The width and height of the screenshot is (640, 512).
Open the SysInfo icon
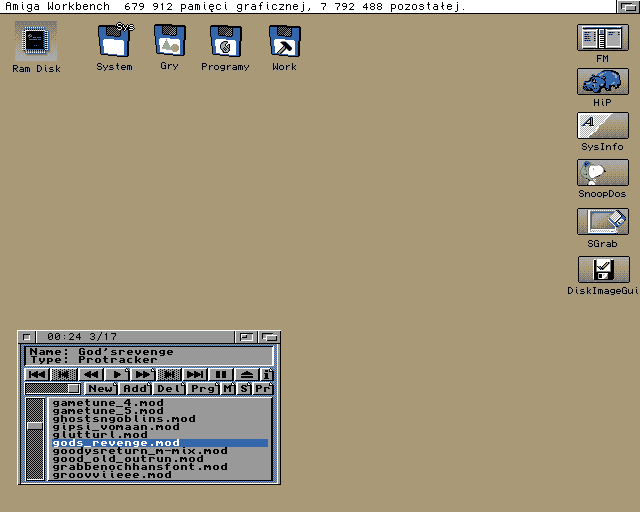coord(602,126)
